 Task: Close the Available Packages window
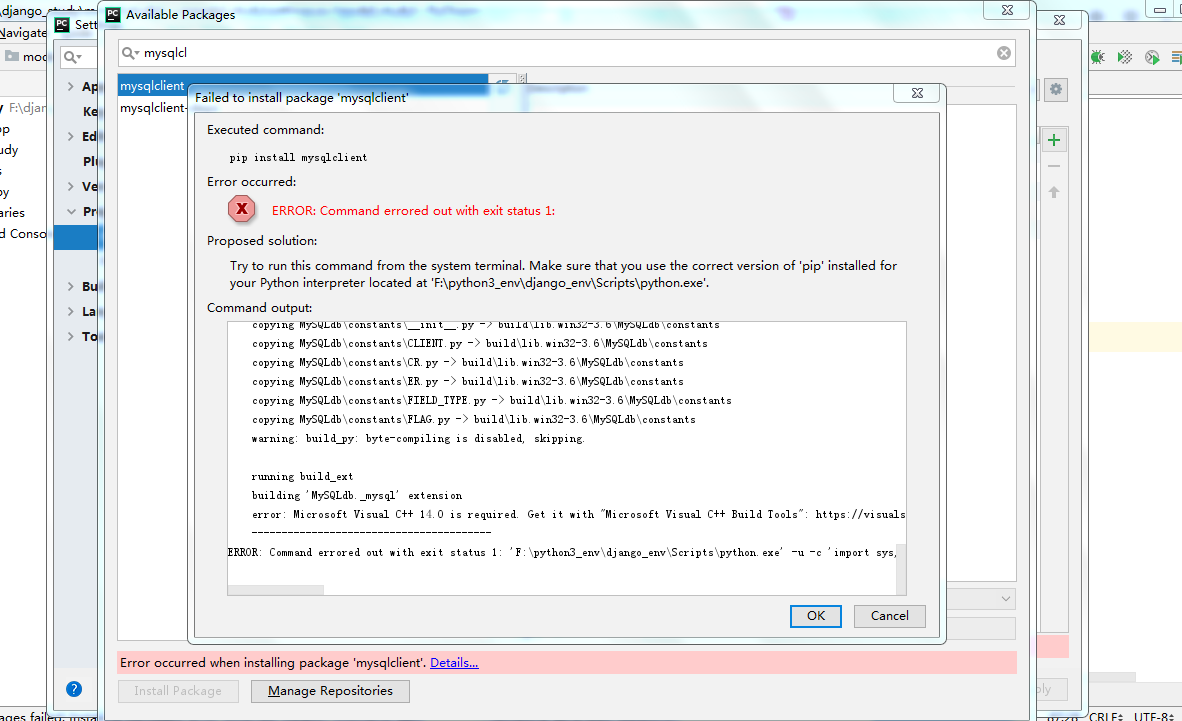(x=1007, y=10)
